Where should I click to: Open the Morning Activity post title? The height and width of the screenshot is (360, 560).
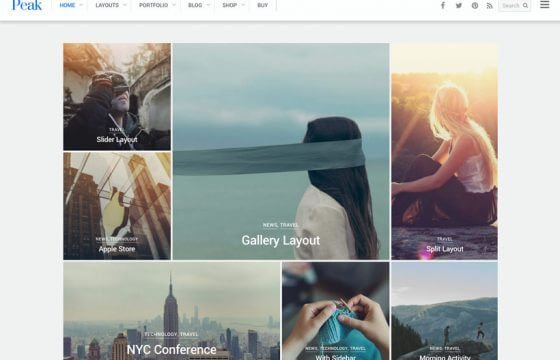(445, 357)
